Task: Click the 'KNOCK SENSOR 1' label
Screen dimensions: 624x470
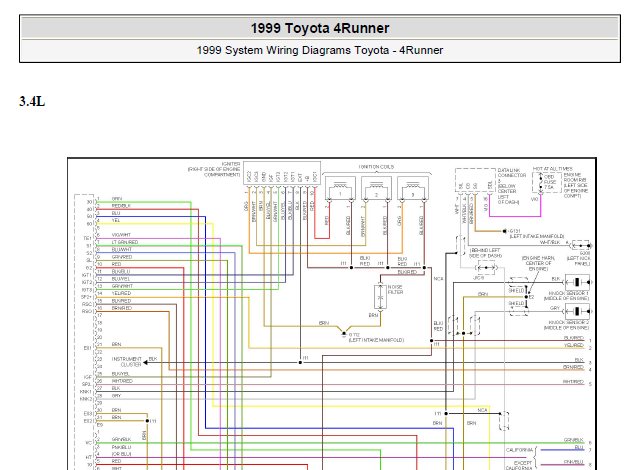Action: [568, 293]
